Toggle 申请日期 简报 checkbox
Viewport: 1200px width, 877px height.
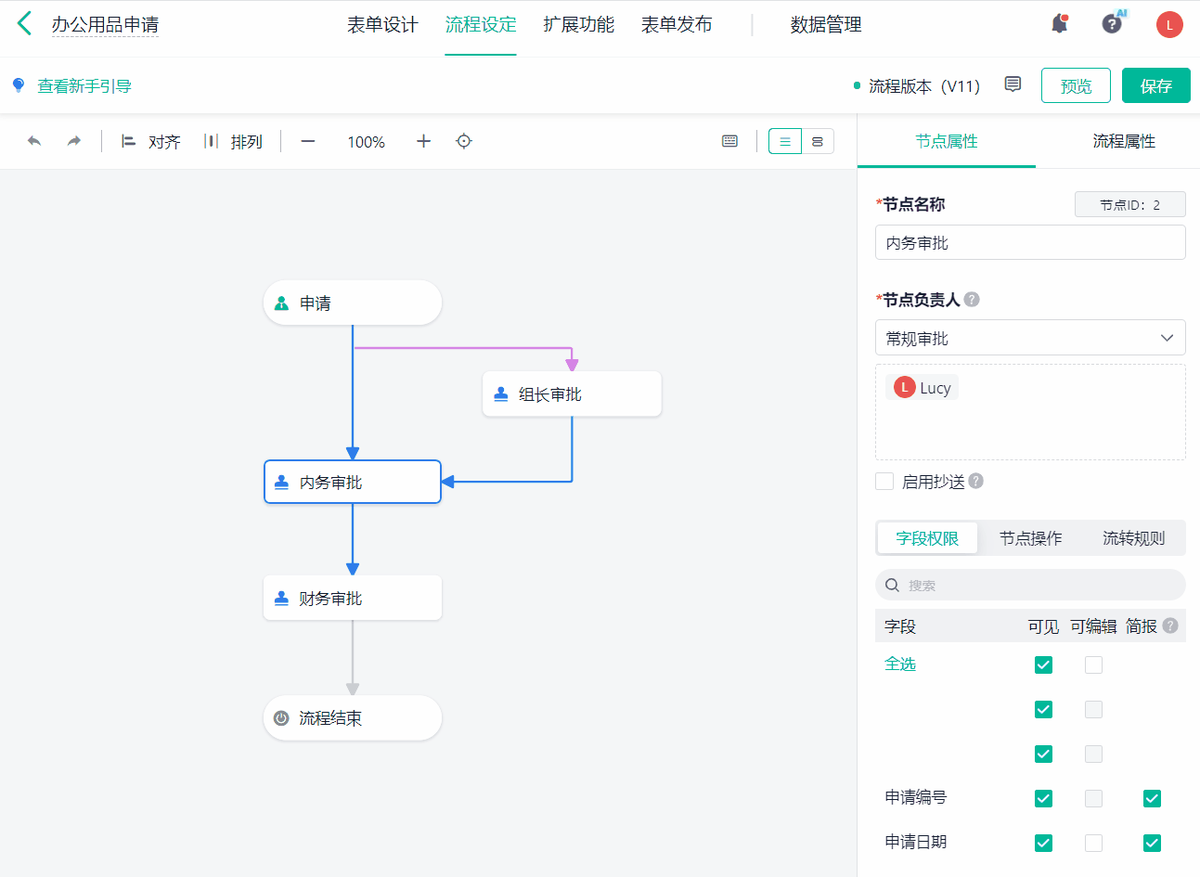click(1152, 843)
